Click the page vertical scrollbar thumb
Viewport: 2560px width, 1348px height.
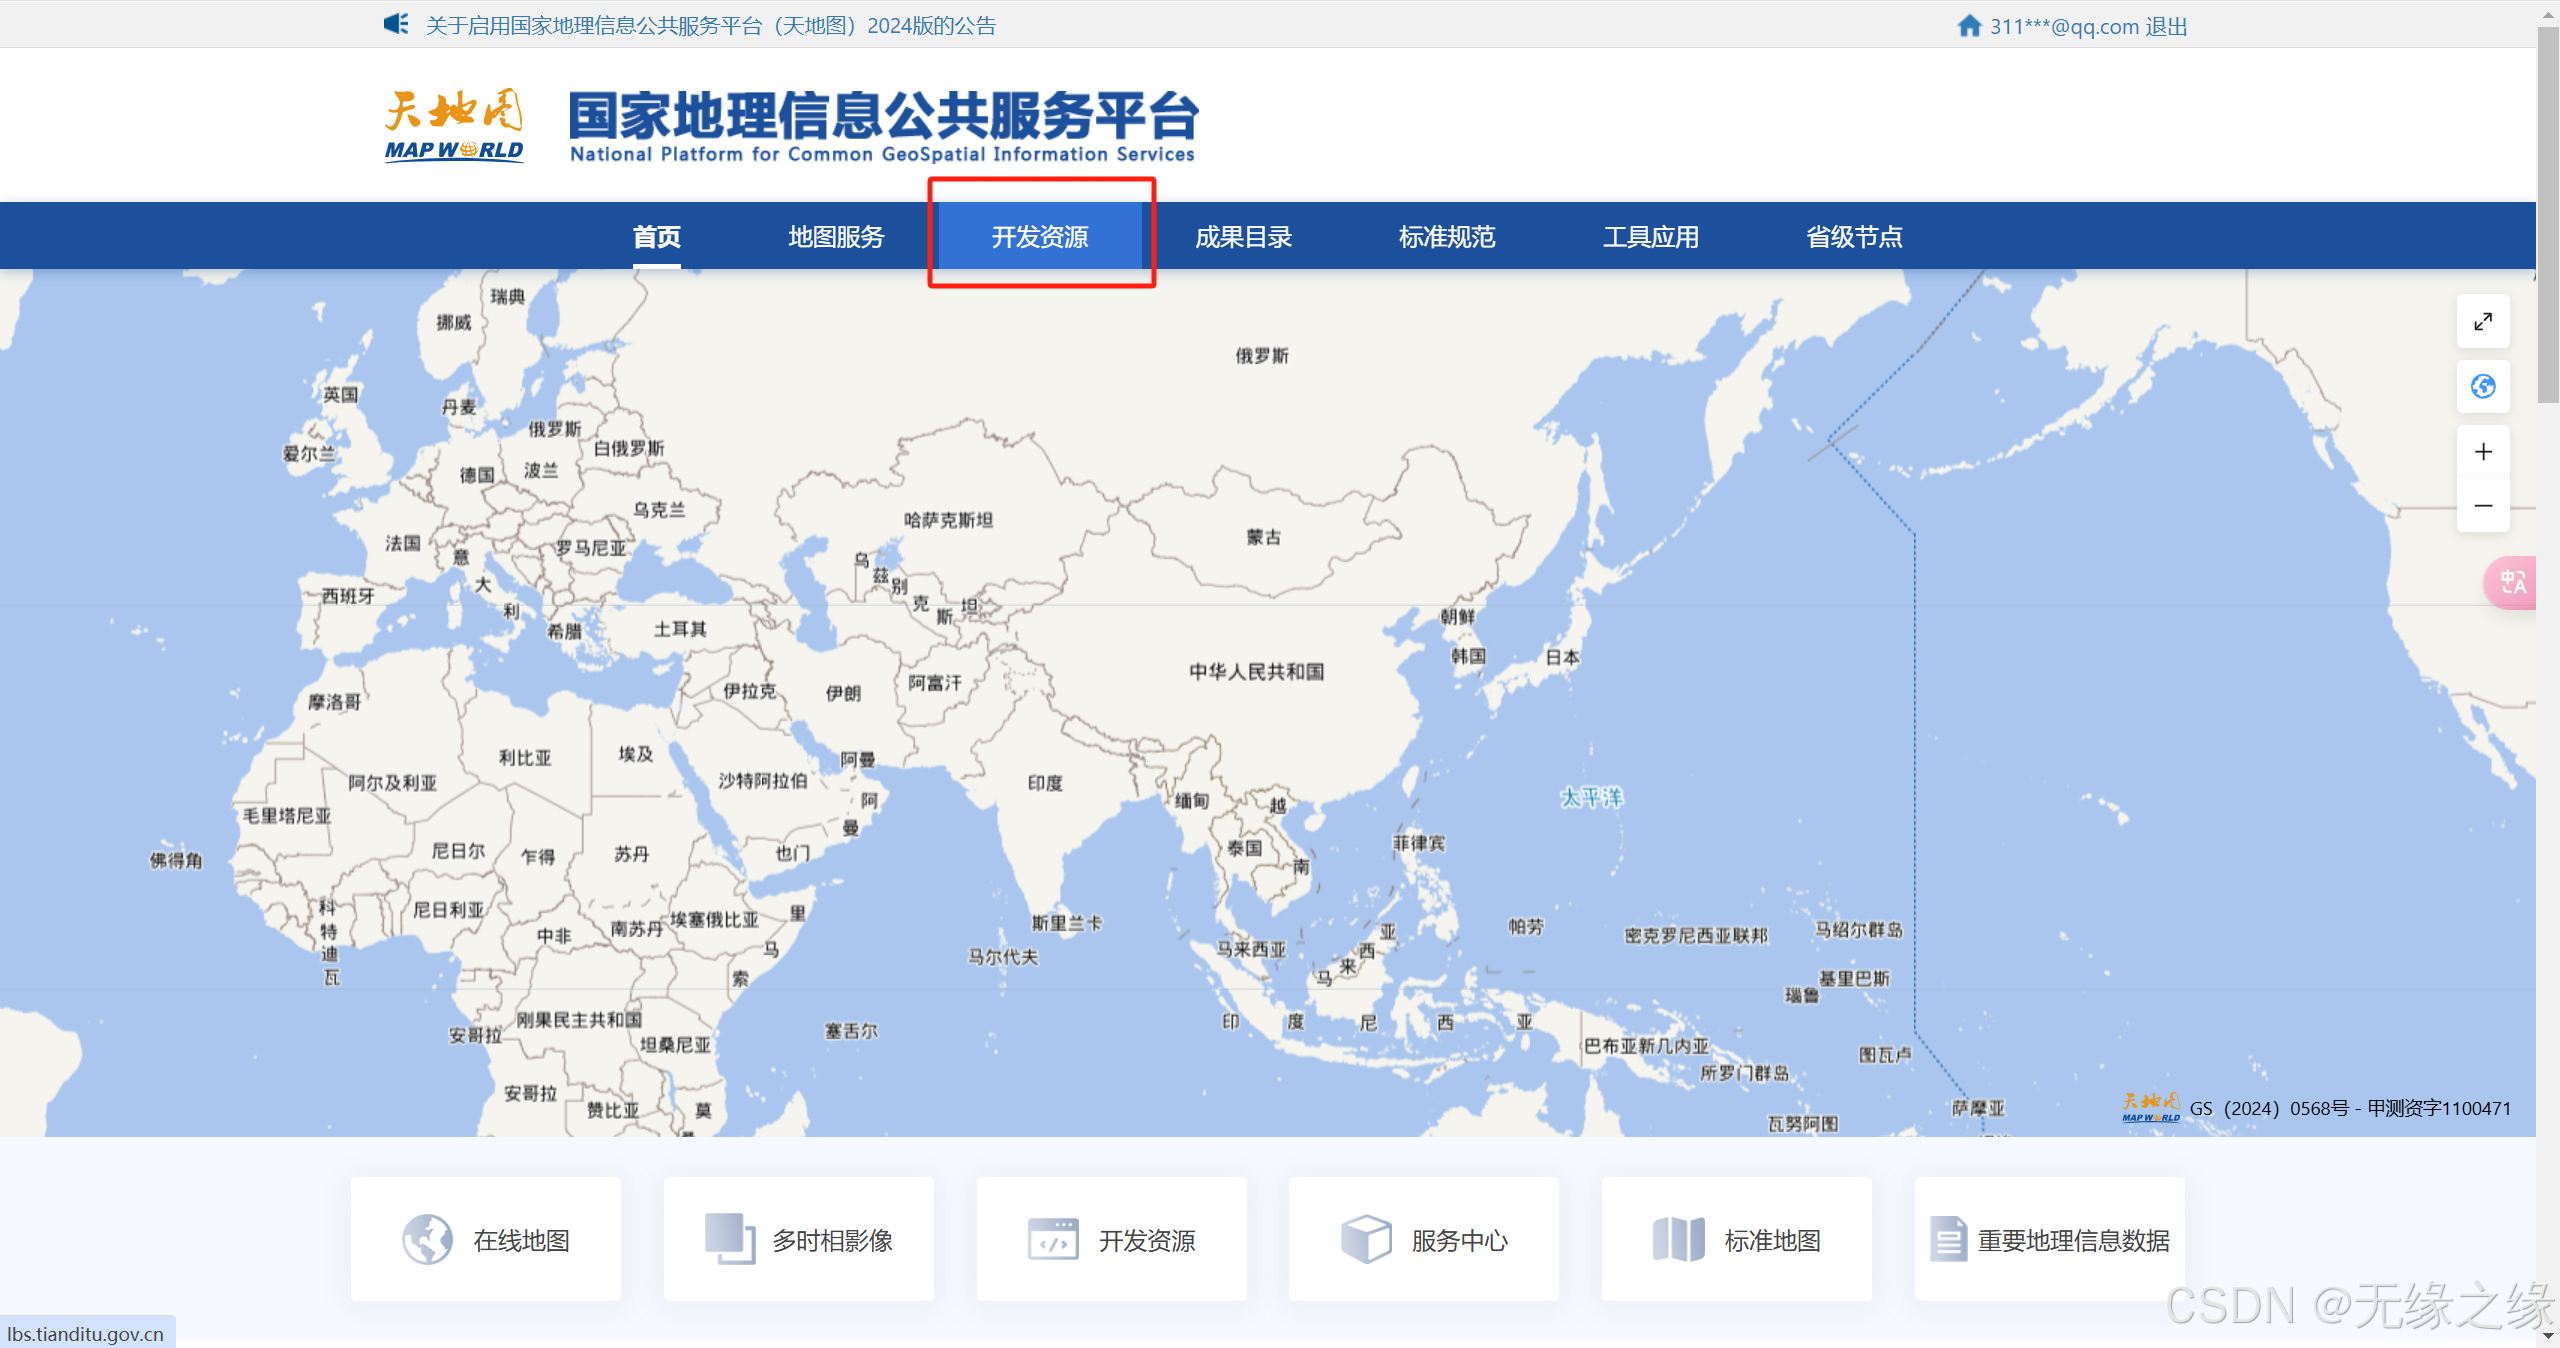point(2547,215)
